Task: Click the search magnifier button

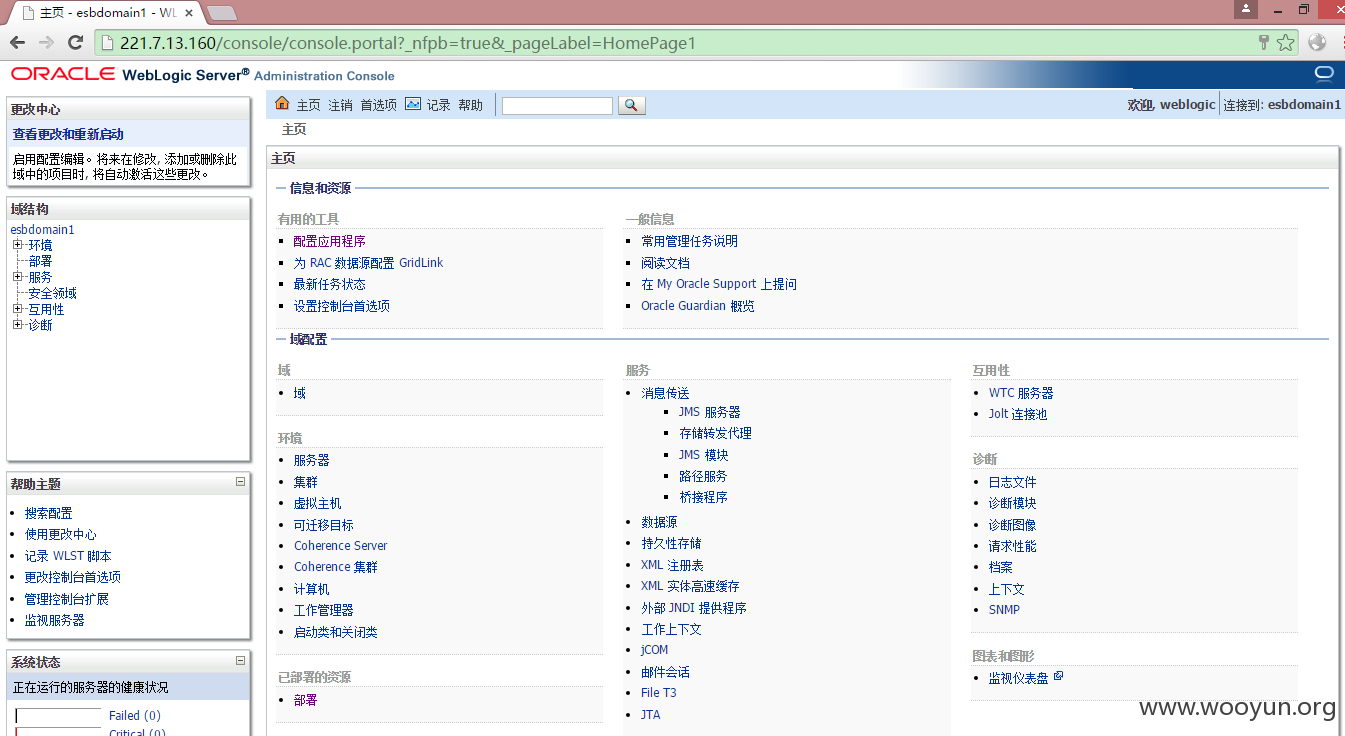Action: tap(632, 105)
